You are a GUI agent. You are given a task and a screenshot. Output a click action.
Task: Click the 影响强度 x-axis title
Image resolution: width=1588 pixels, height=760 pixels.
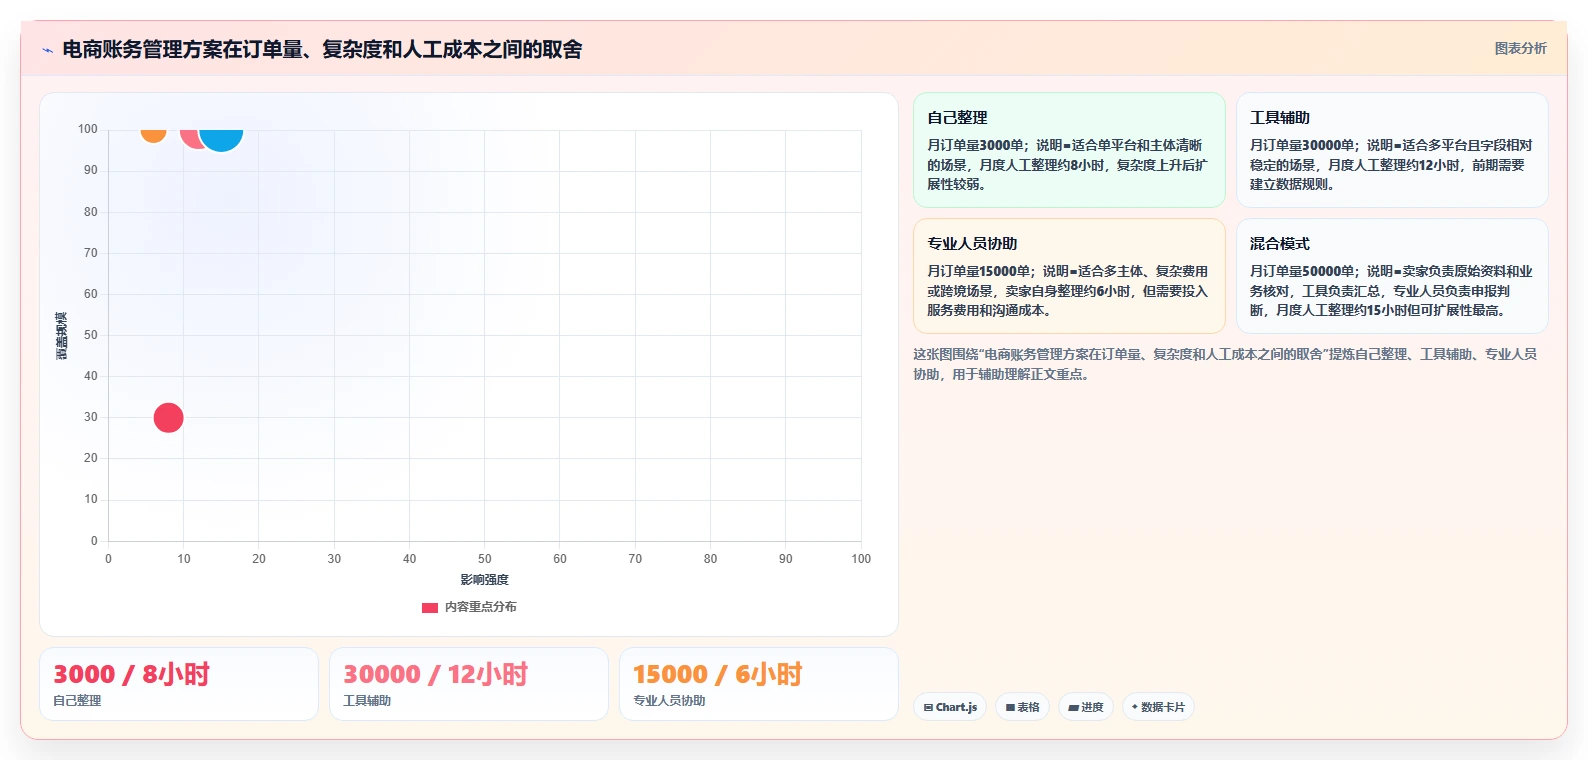485,580
